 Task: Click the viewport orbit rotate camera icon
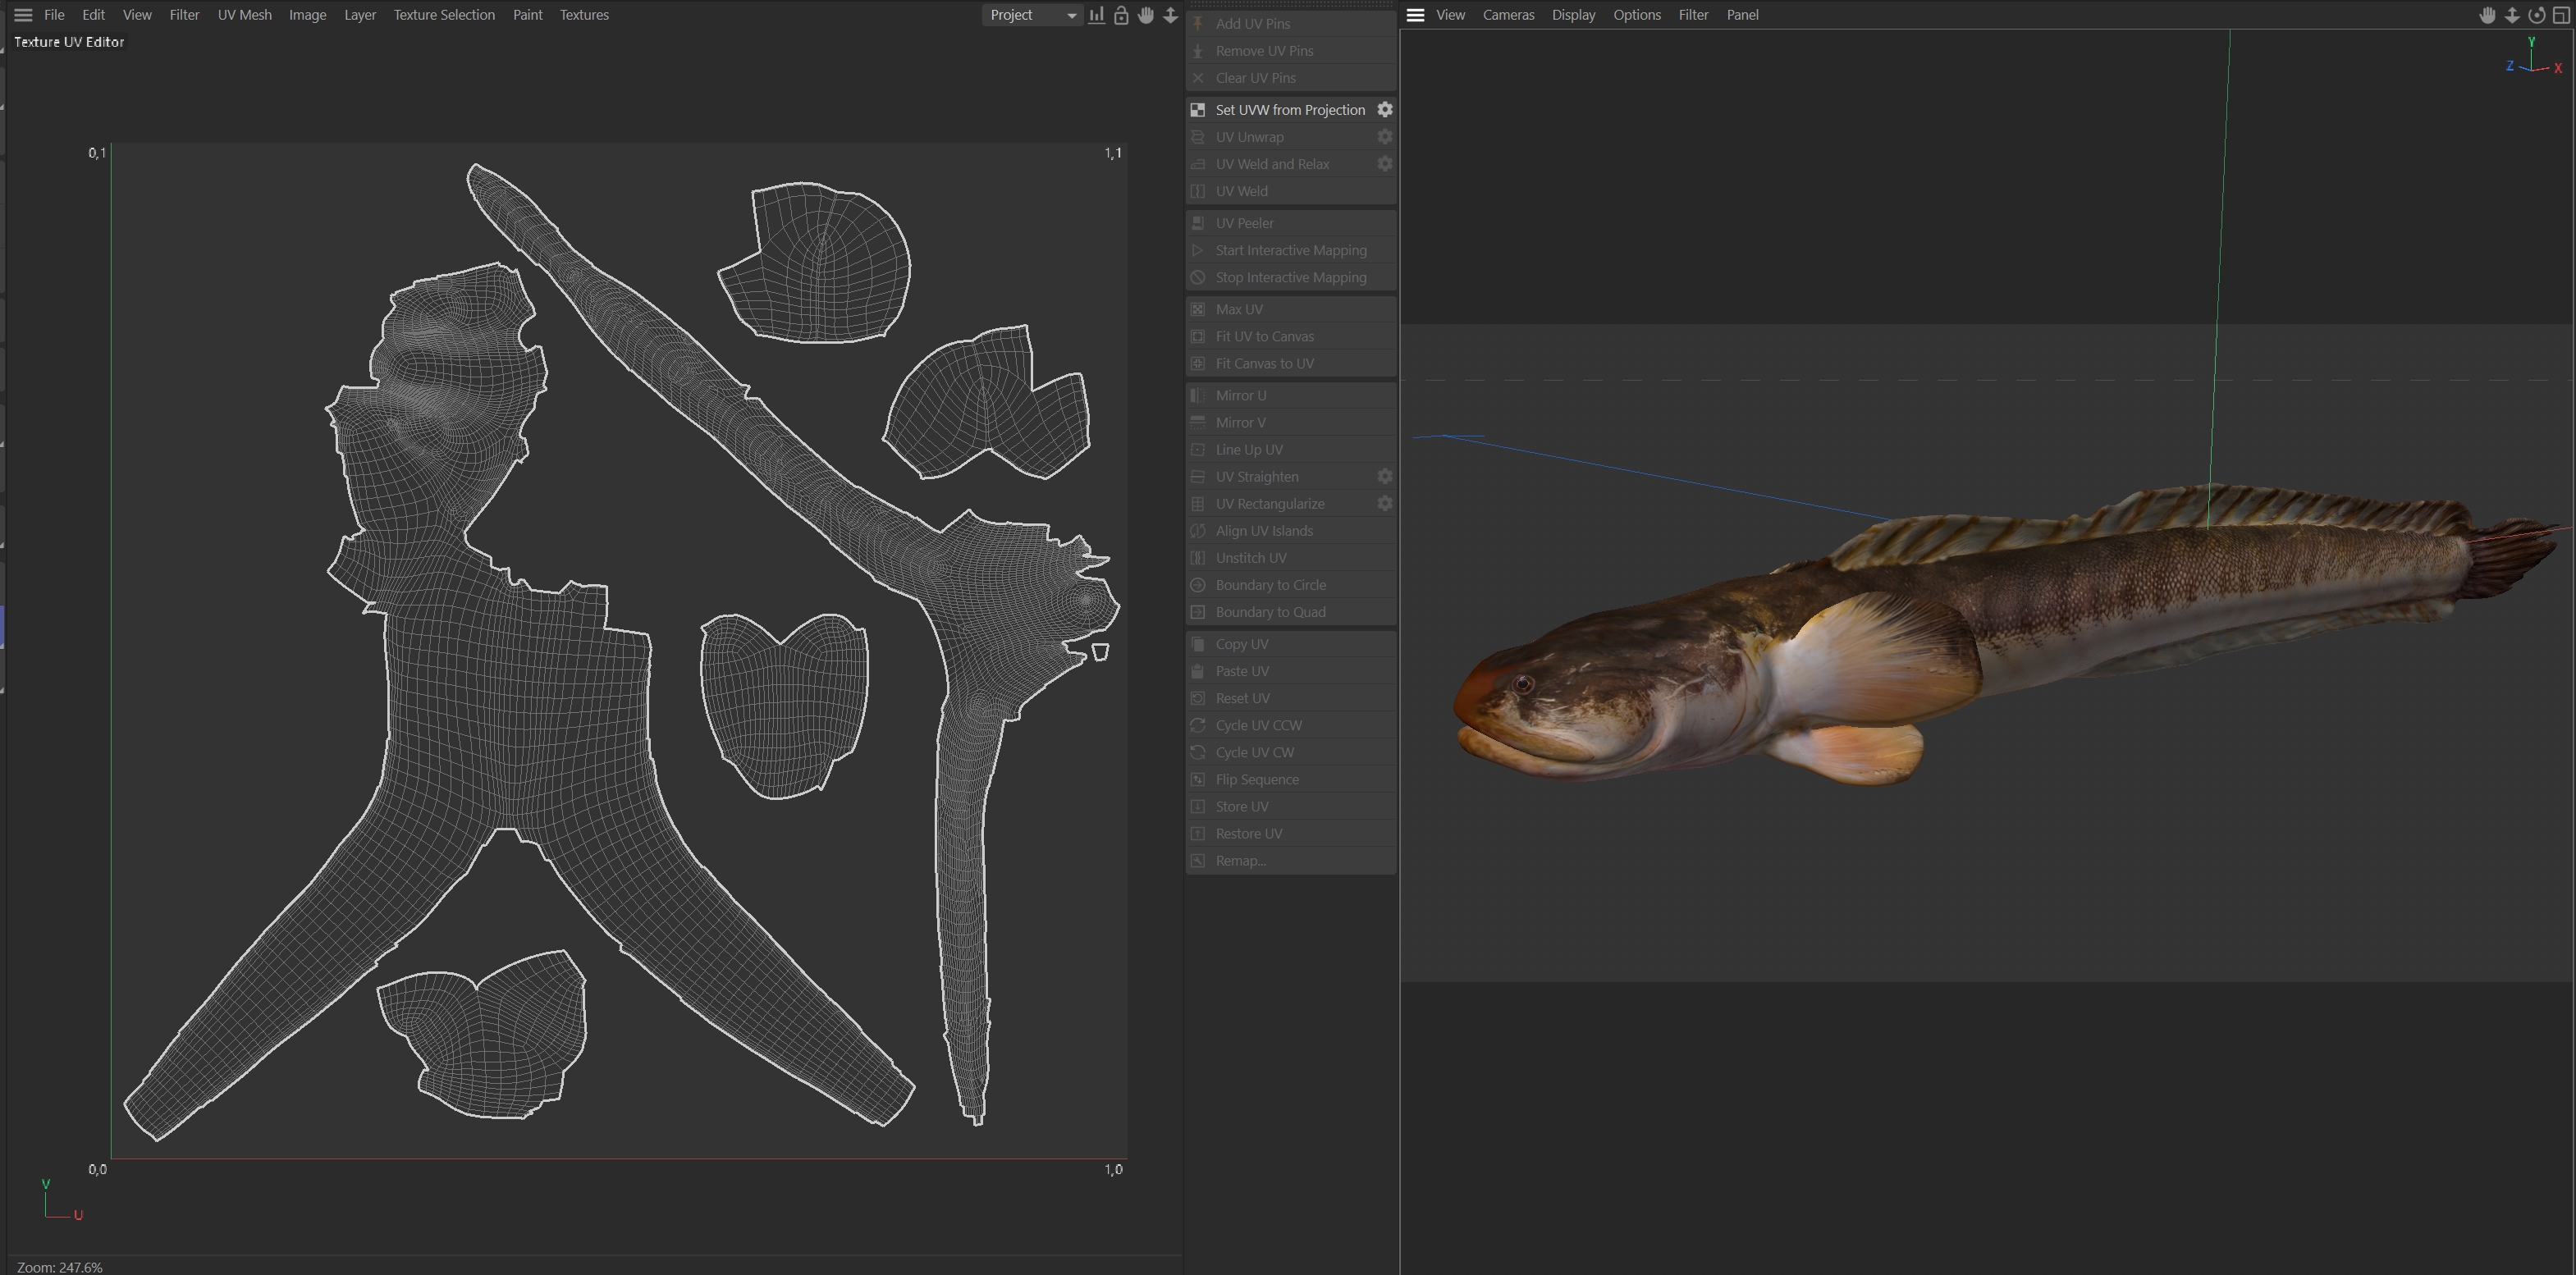pyautogui.click(x=2537, y=15)
